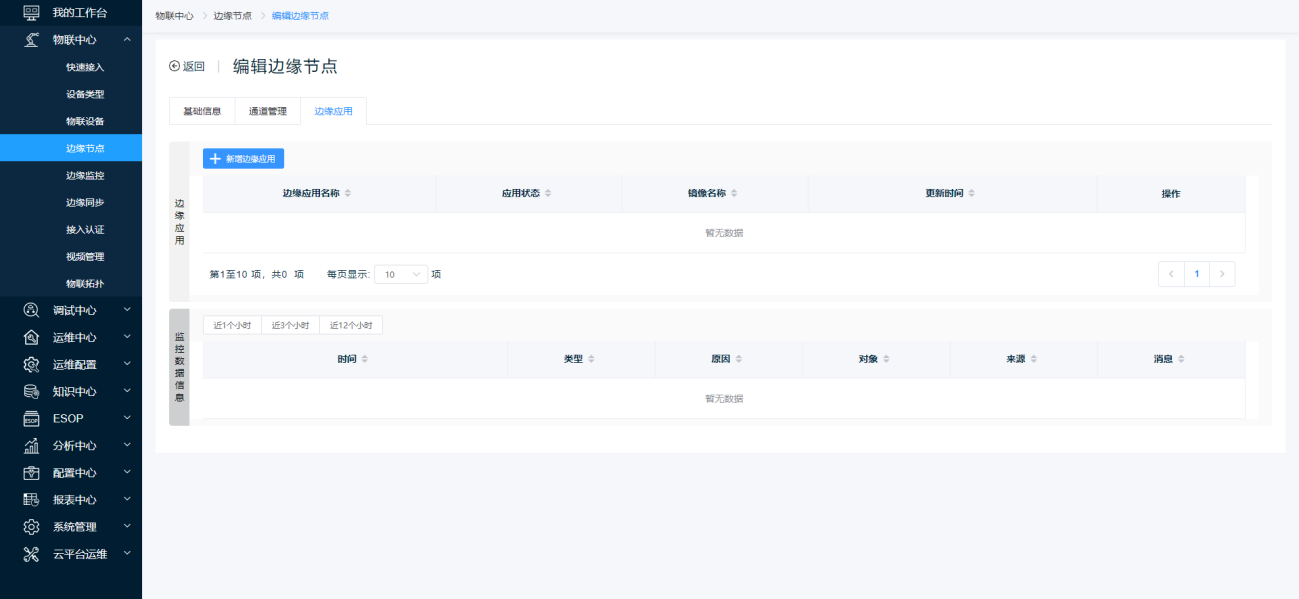
Task: Collapse the 物联中心 menu section
Action: [127, 40]
